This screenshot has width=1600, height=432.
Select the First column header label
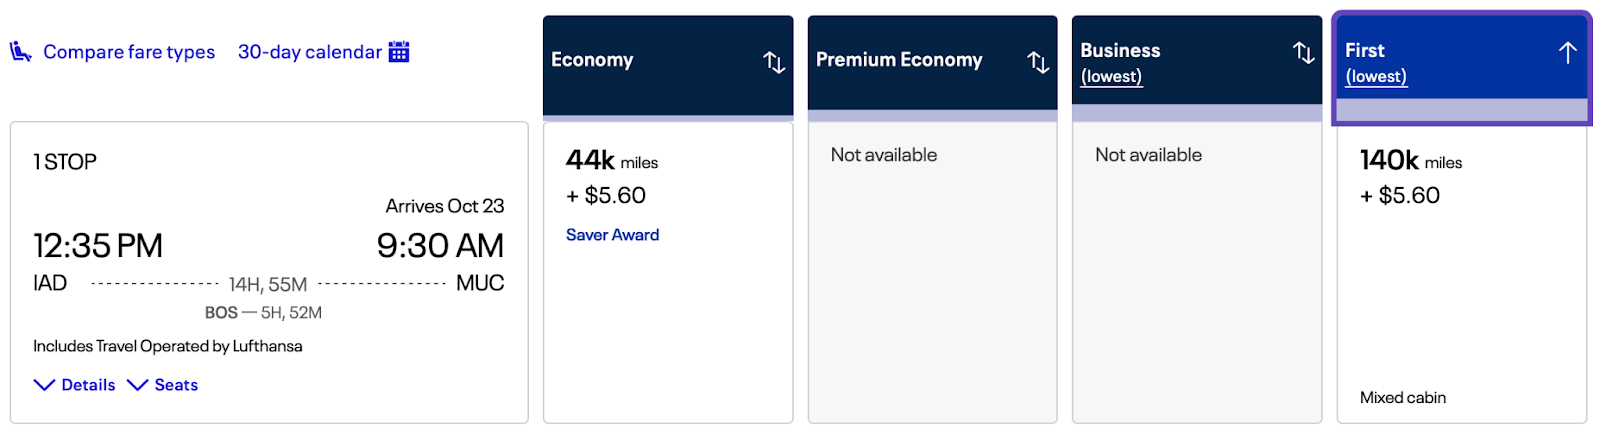[1364, 50]
